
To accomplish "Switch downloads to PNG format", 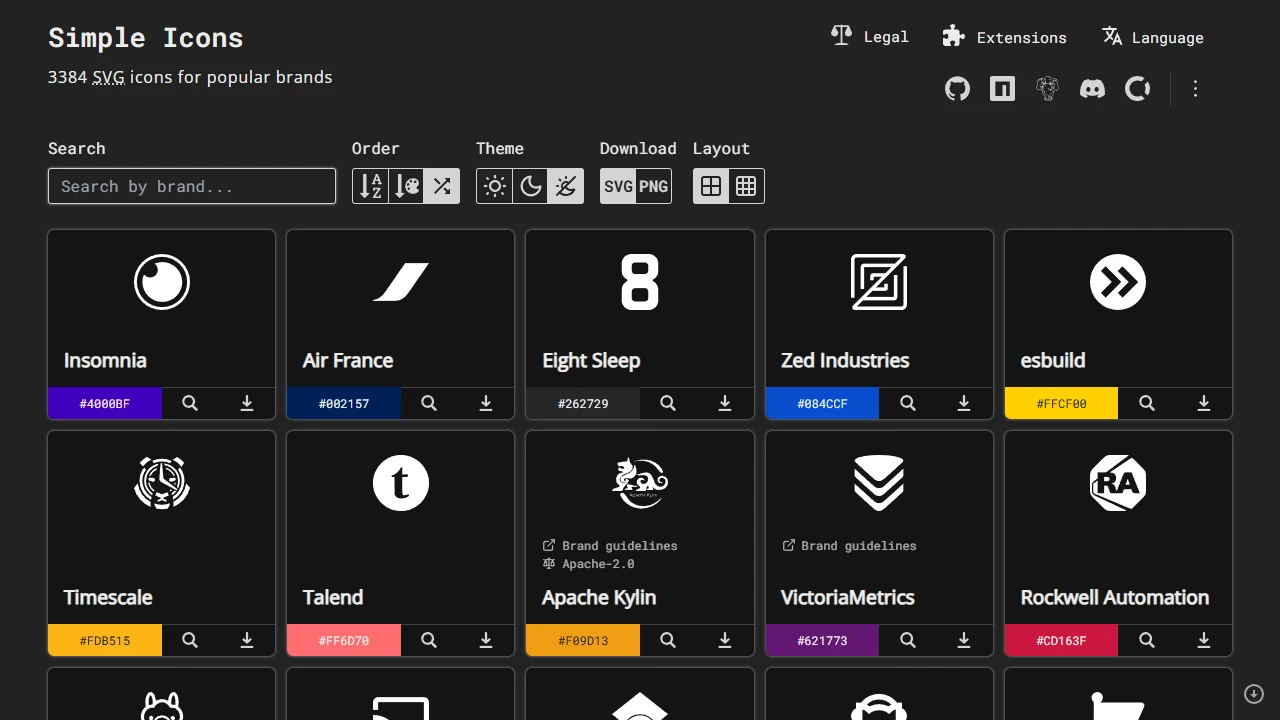I will pos(652,186).
